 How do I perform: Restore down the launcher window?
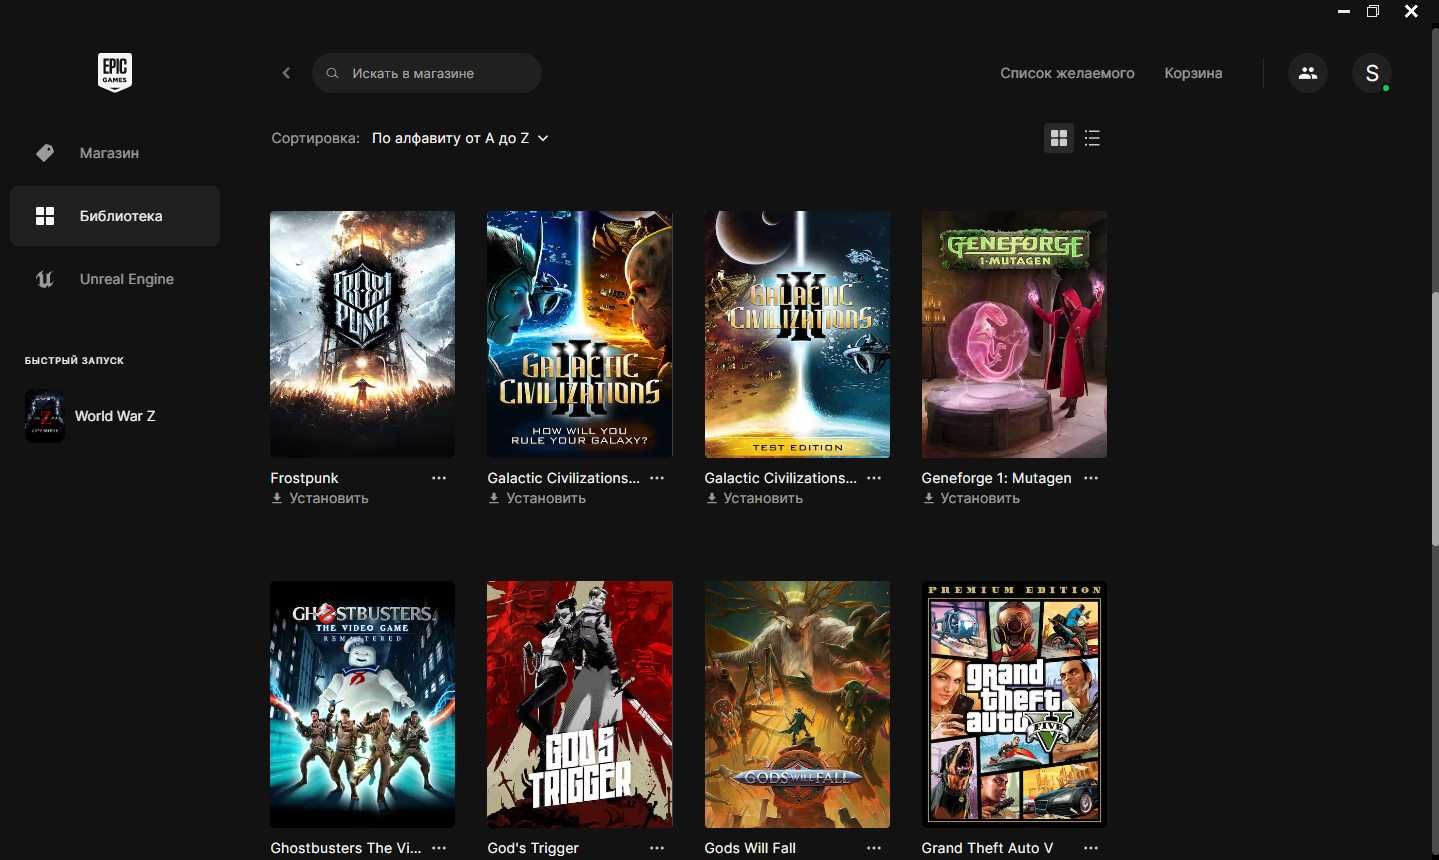(1373, 12)
